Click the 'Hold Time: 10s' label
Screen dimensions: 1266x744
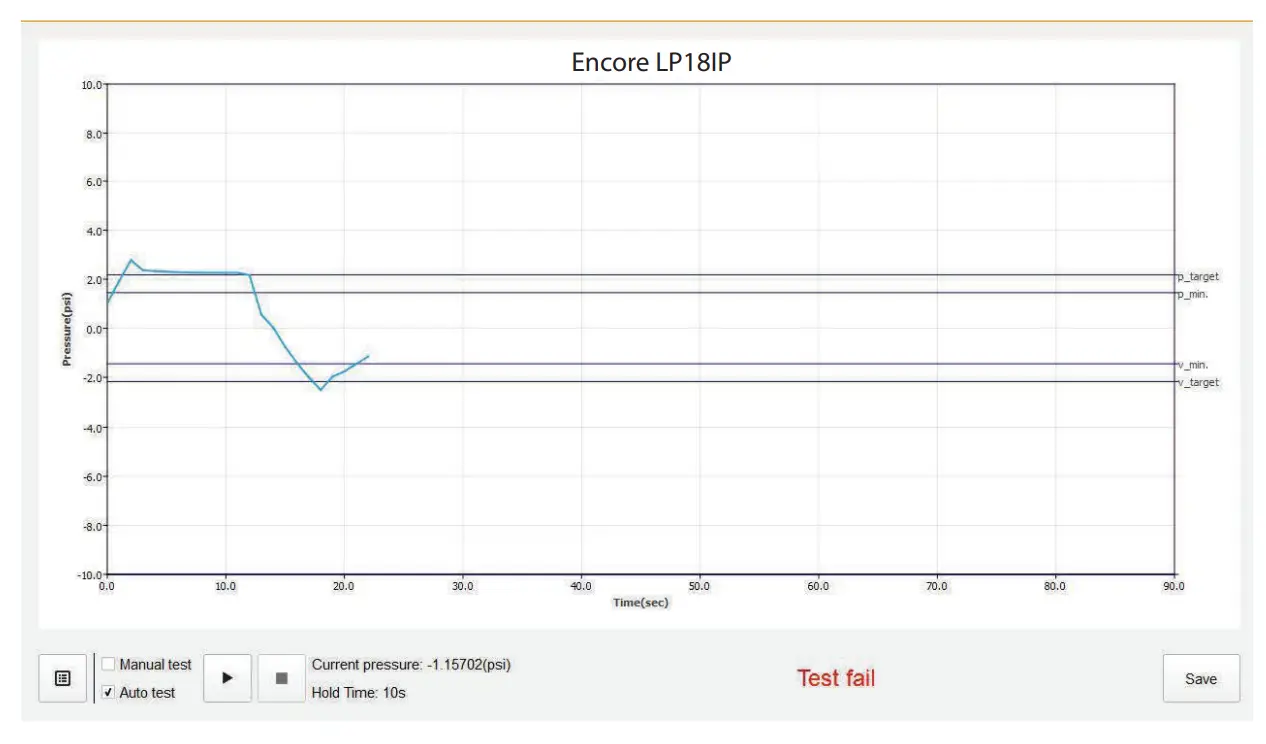[359, 692]
